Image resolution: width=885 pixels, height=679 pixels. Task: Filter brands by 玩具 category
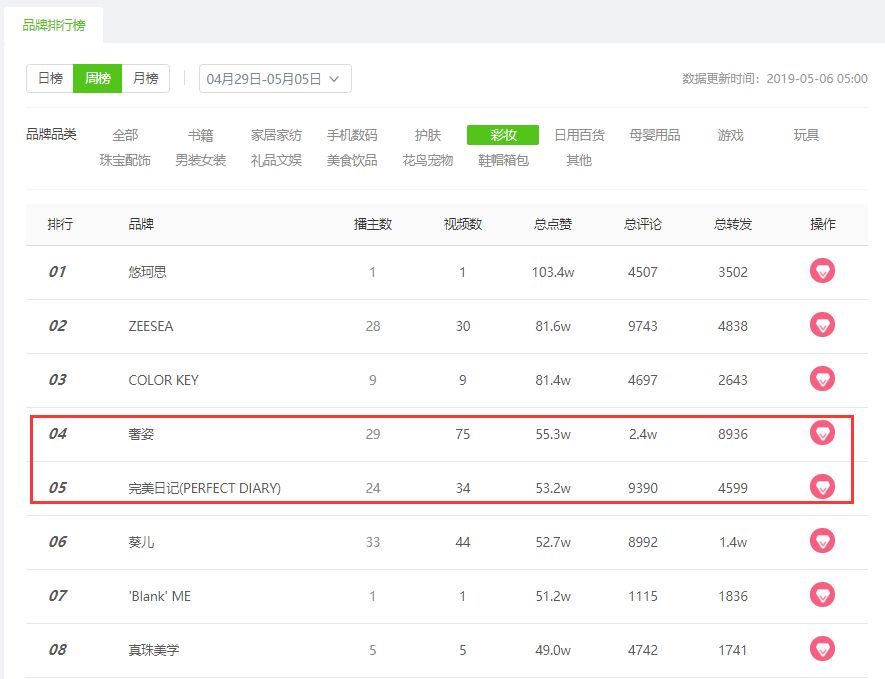[x=806, y=135]
